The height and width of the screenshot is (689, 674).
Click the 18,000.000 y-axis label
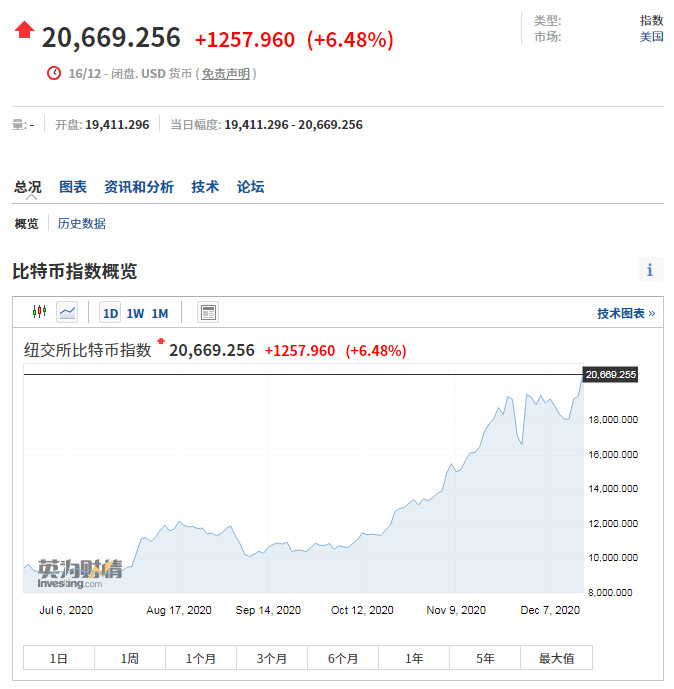(x=613, y=420)
